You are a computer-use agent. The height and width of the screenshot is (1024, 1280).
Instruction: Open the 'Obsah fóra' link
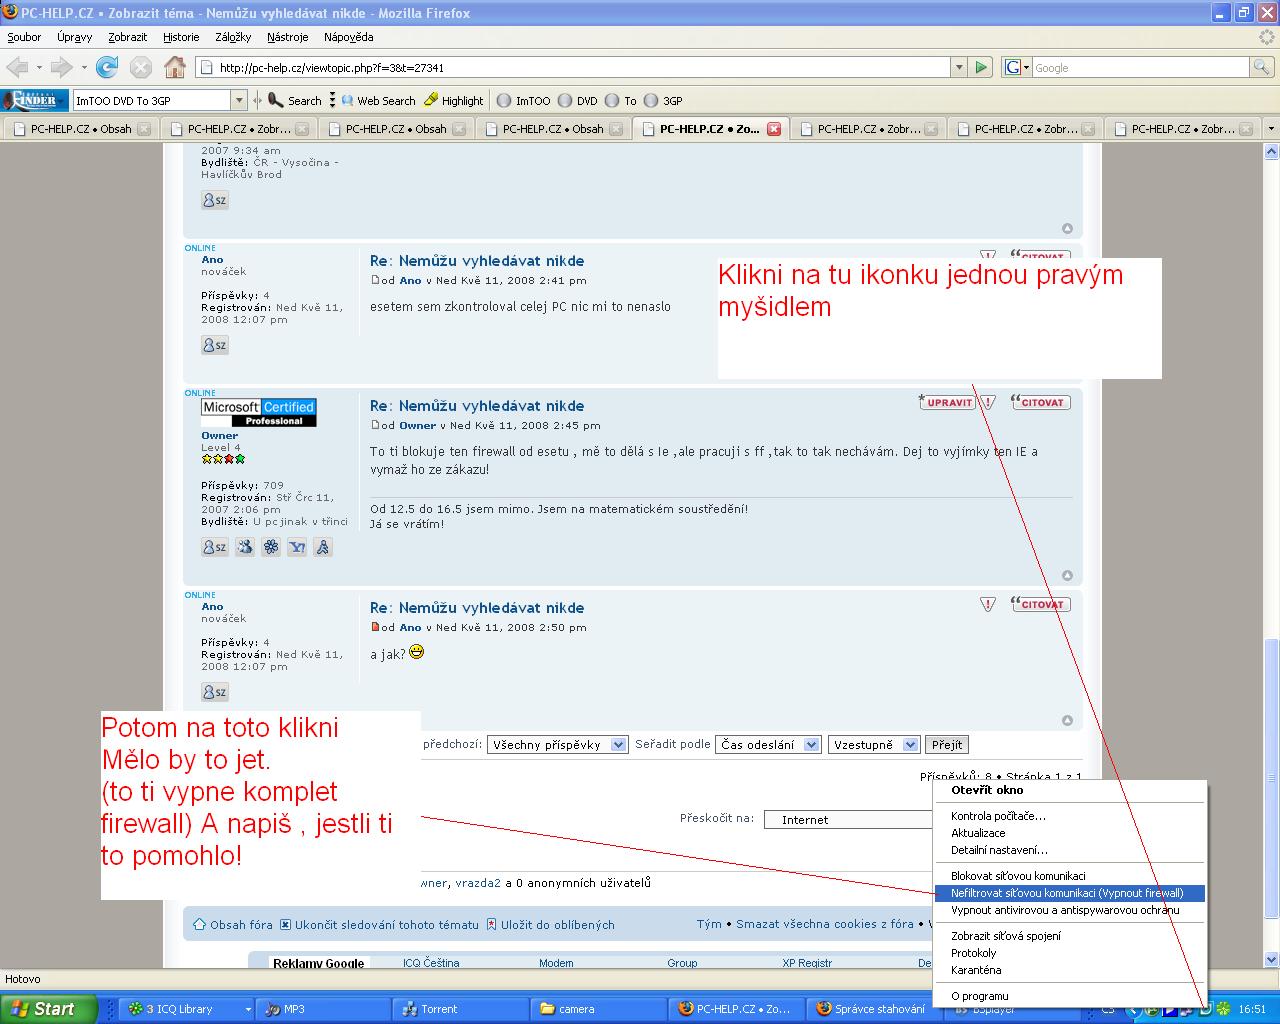(233, 925)
